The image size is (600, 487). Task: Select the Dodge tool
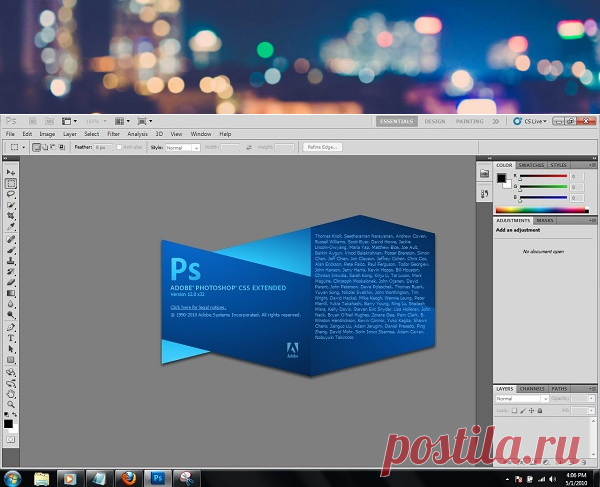(11, 315)
